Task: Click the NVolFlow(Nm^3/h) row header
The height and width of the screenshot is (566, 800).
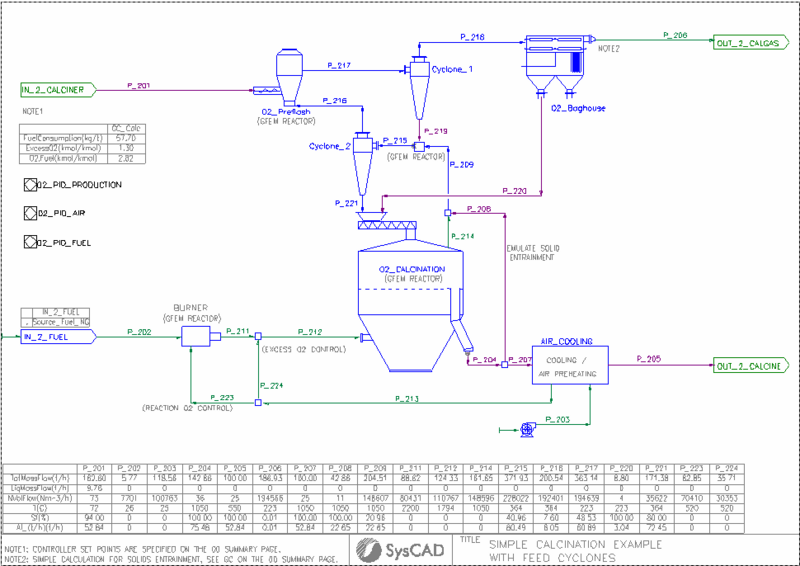Action: coord(40,498)
